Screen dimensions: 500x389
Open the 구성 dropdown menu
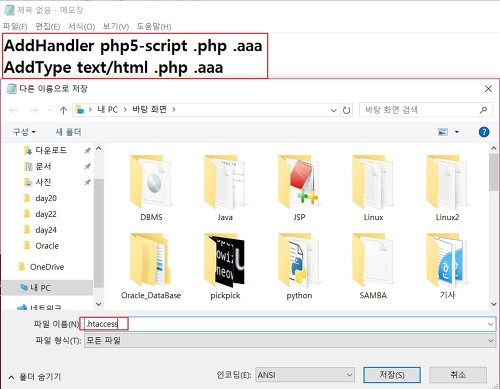[x=24, y=132]
